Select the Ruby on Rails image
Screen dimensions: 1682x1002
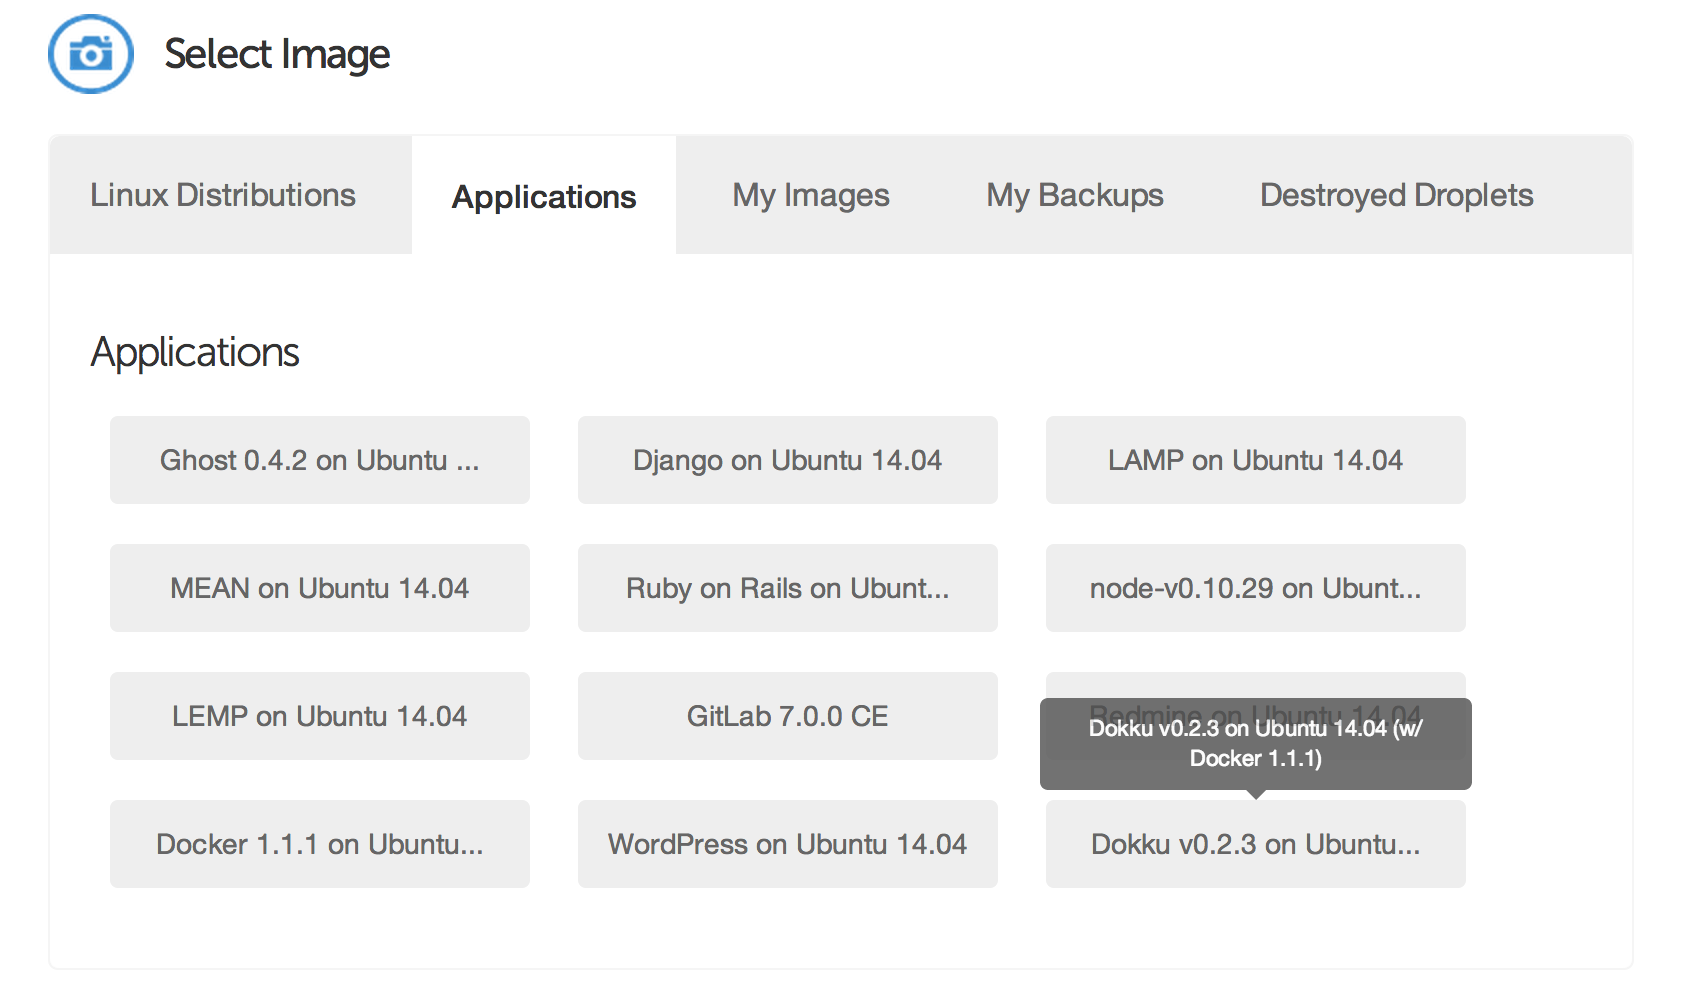pyautogui.click(x=787, y=588)
